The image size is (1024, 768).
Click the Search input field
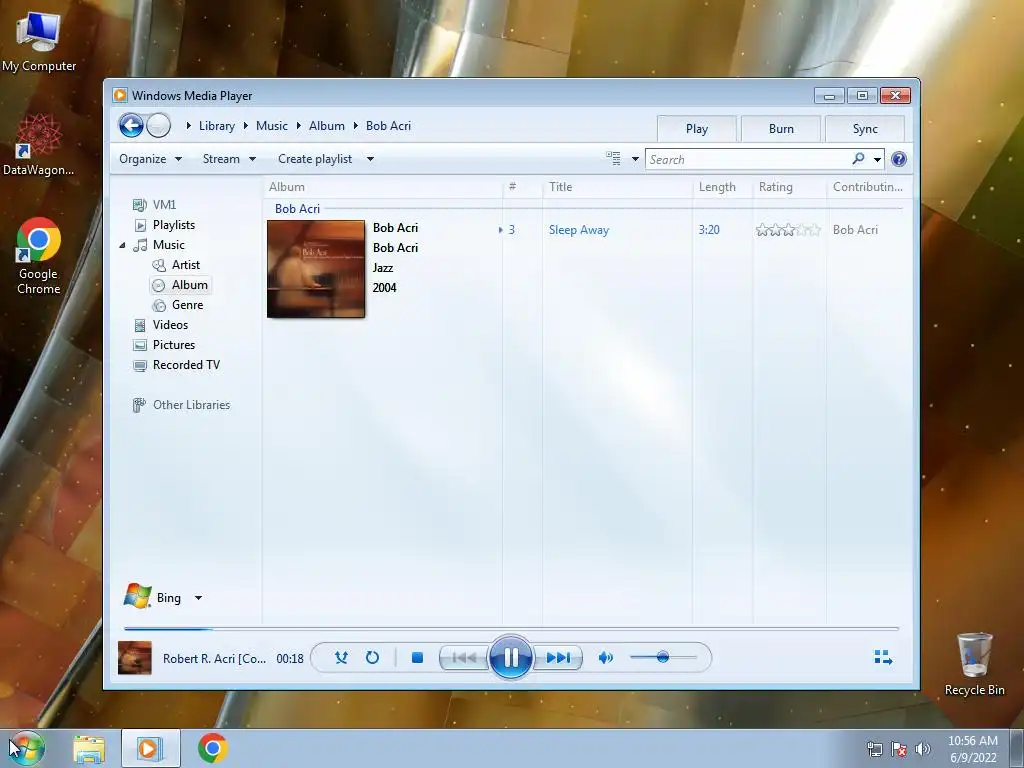(748, 159)
